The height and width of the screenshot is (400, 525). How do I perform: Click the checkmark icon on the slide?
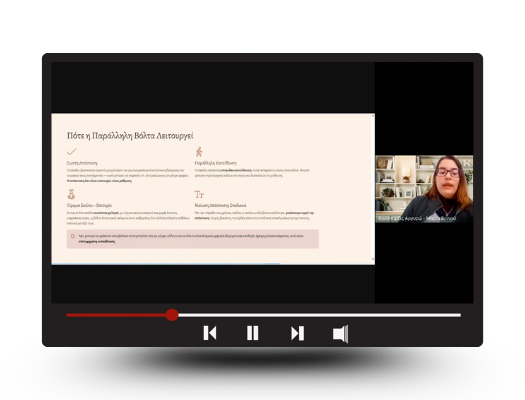pyautogui.click(x=71, y=152)
